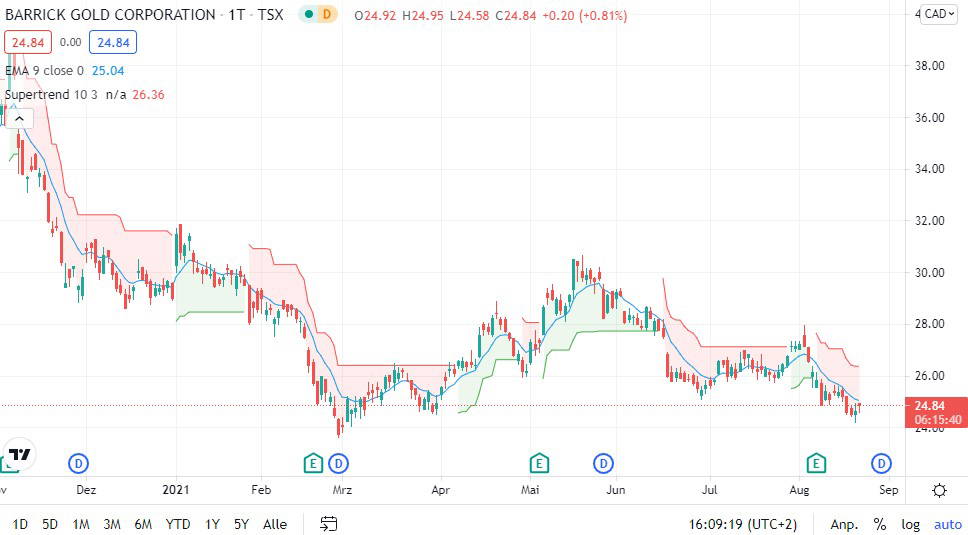Click the market status green dot icon
The height and width of the screenshot is (535, 968).
pyautogui.click(x=309, y=14)
